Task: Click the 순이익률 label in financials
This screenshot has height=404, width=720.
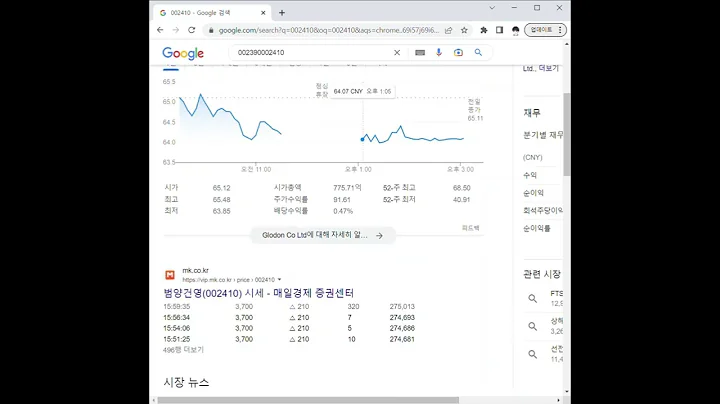Action: (x=536, y=228)
